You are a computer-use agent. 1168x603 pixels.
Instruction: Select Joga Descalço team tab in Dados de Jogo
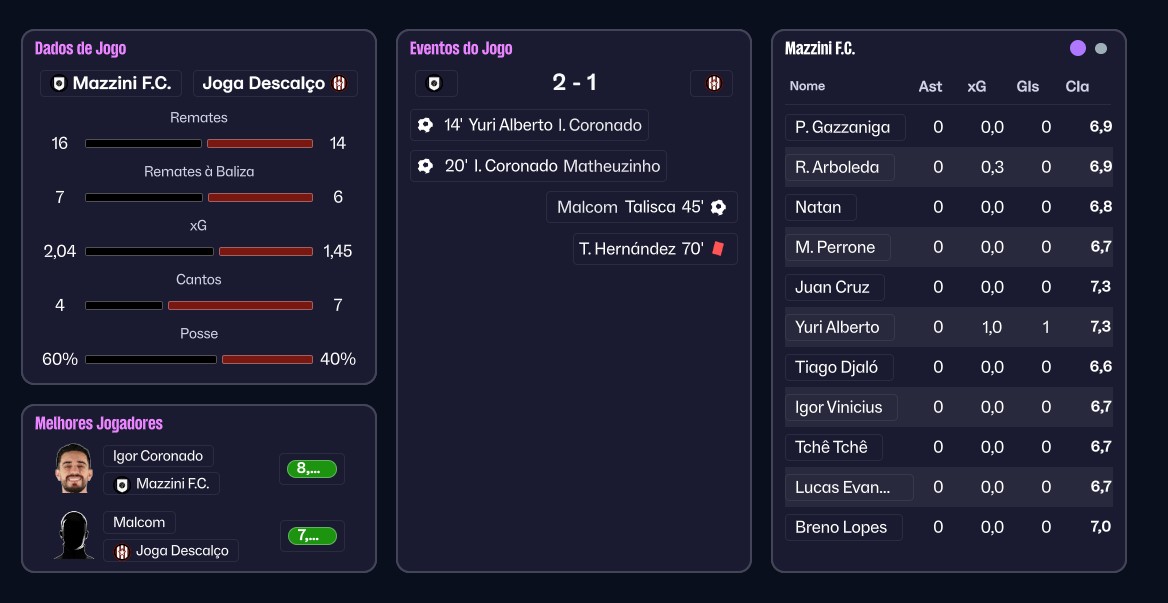tap(275, 83)
